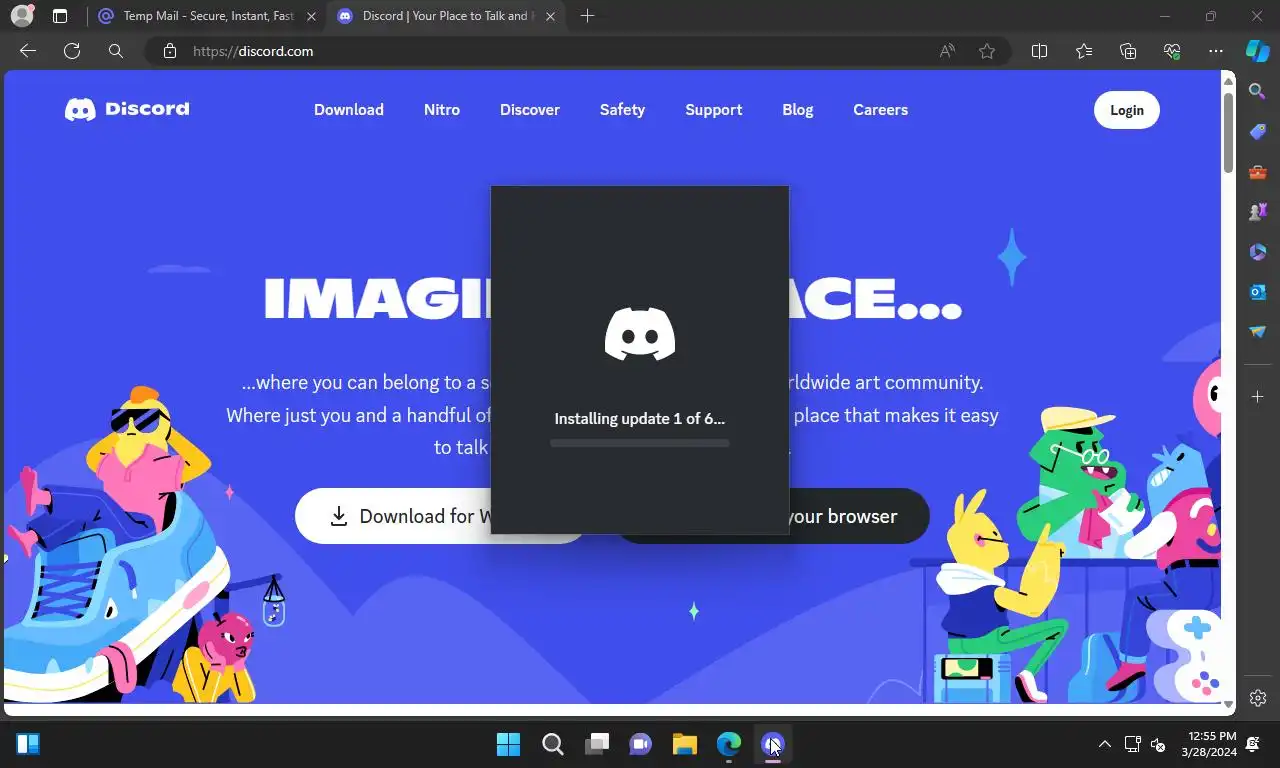This screenshot has width=1280, height=768.
Task: Select the Discord browser tab
Action: pos(445,16)
